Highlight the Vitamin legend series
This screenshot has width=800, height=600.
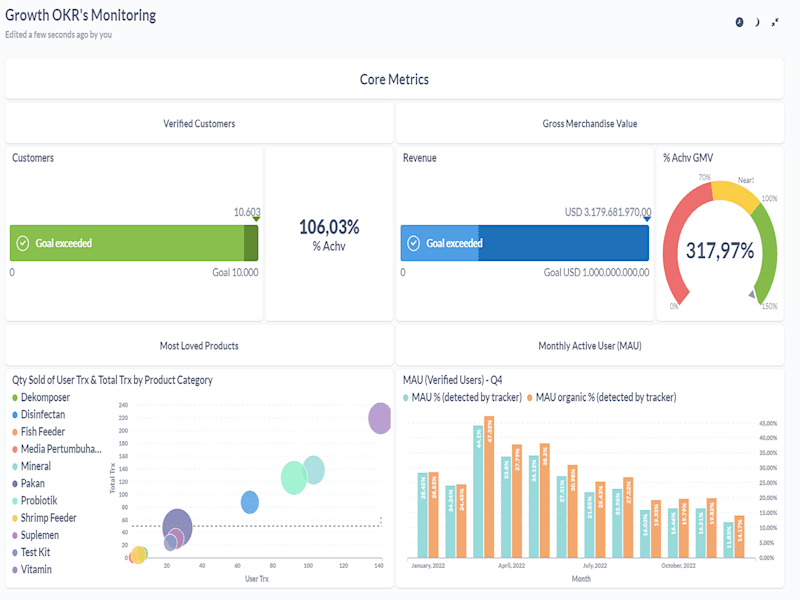32,569
